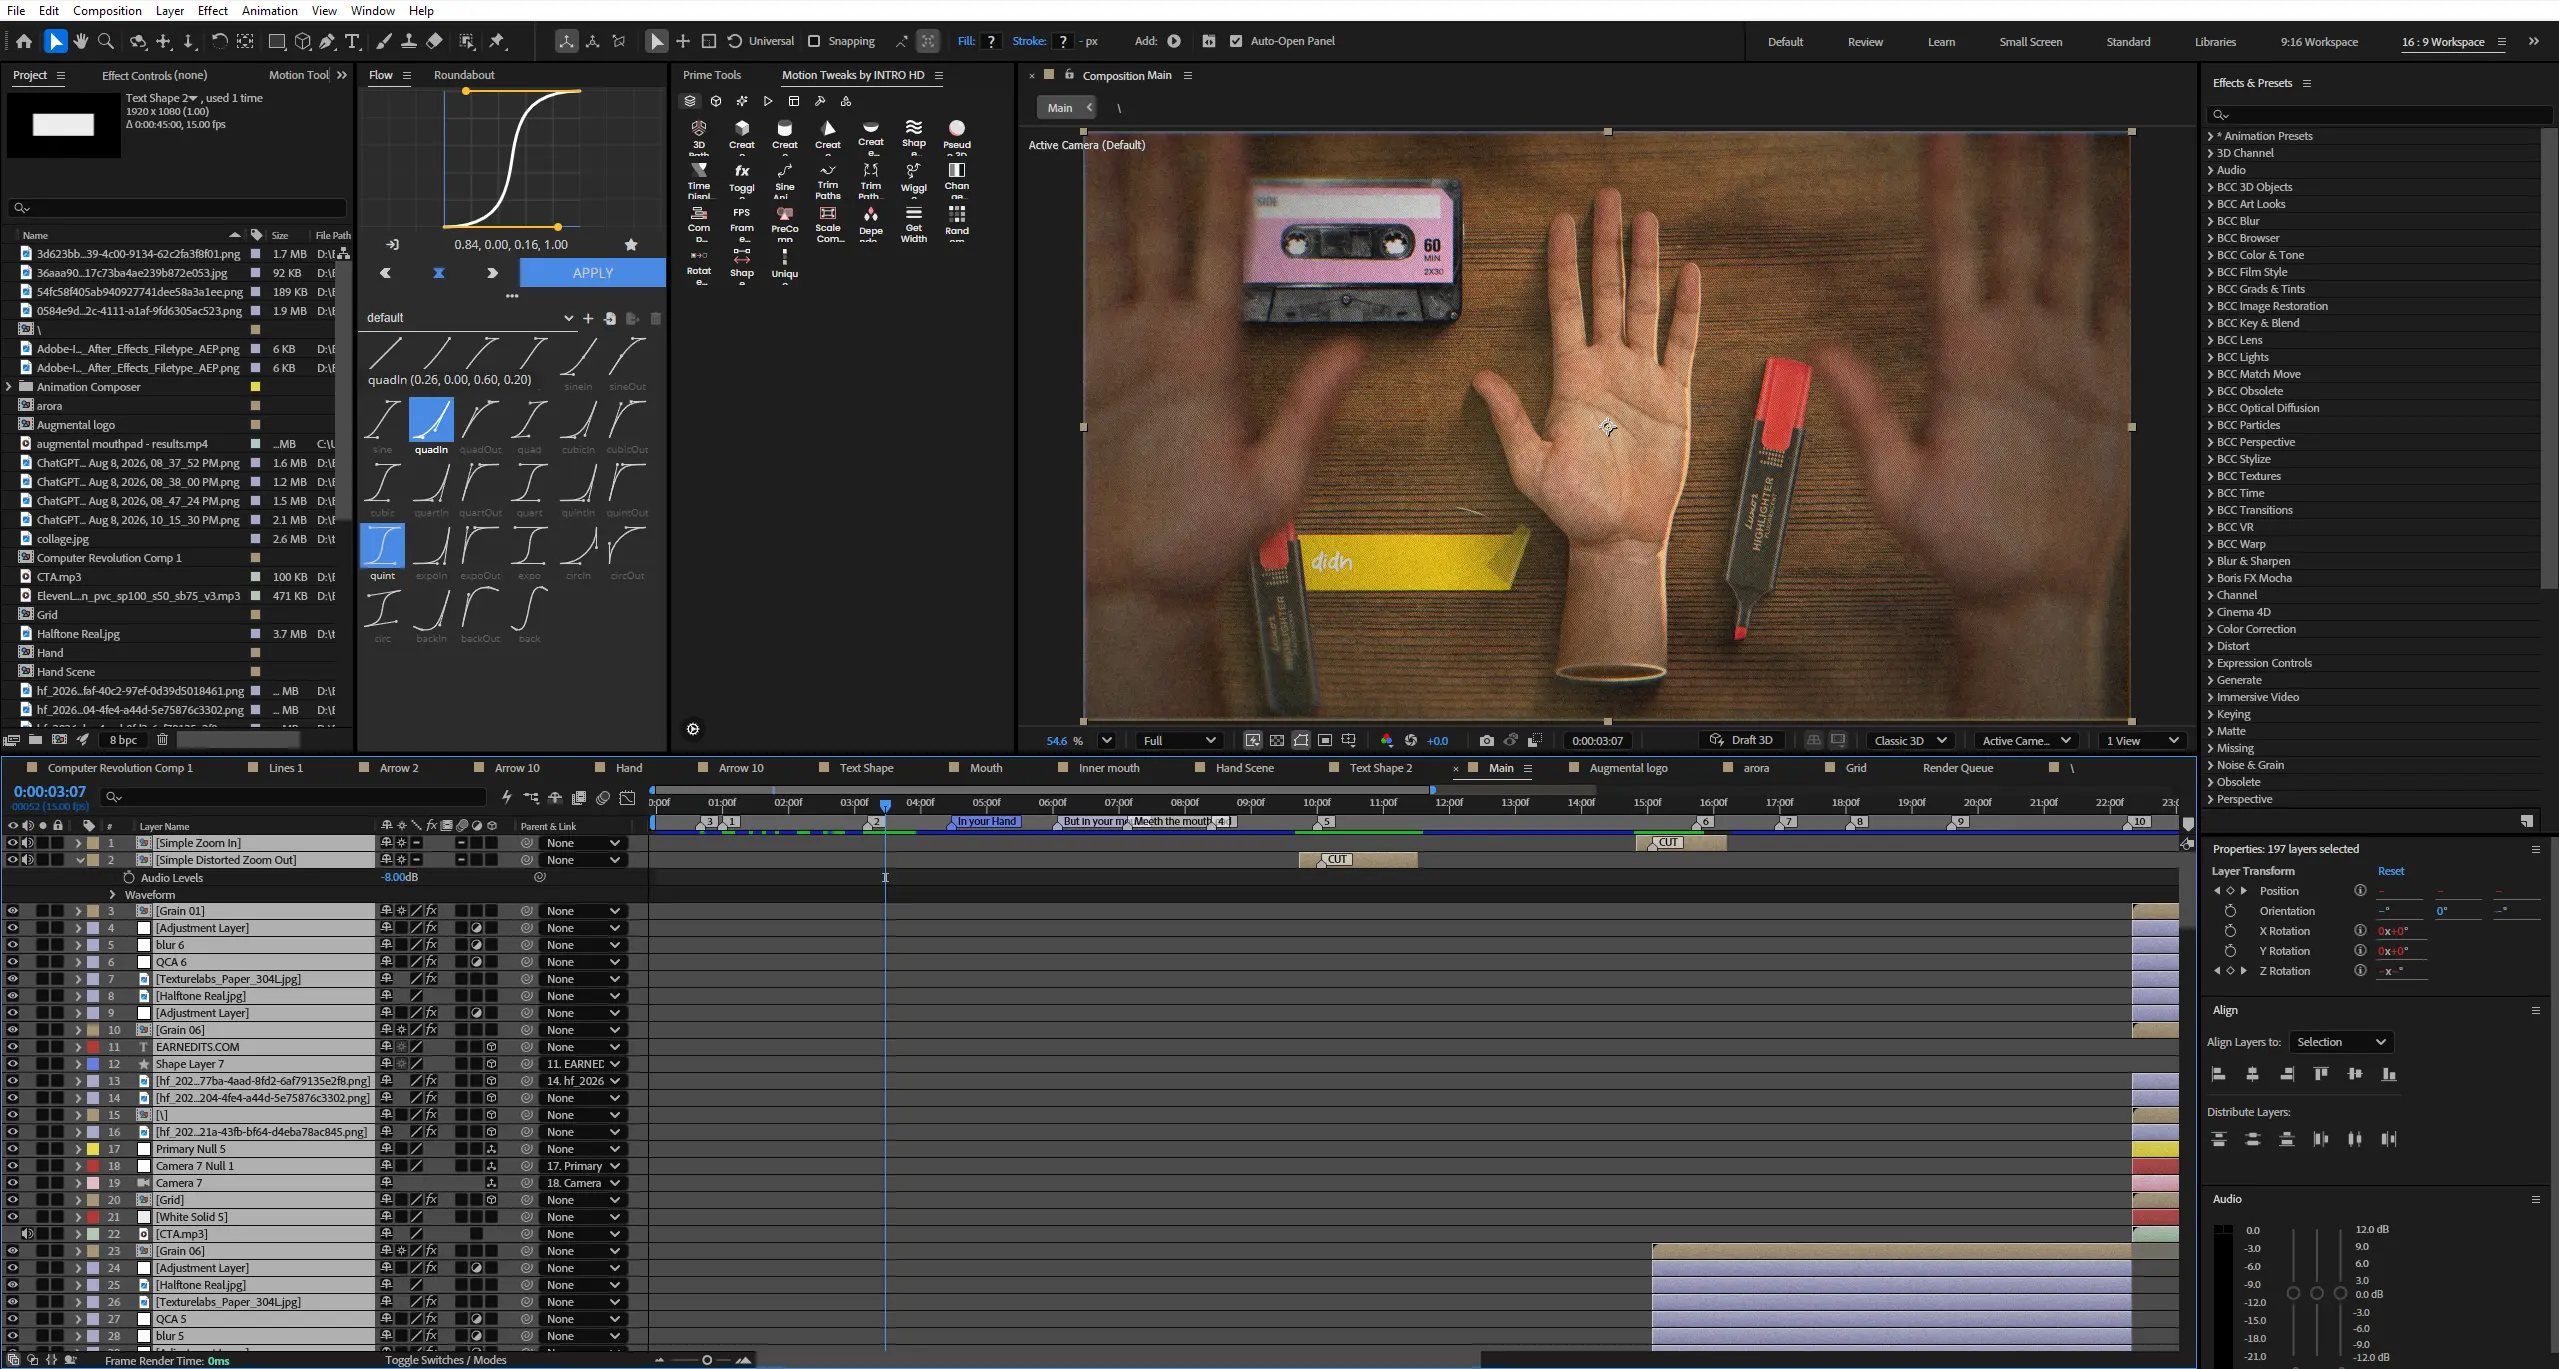Enable the Snapping checkbox

(814, 41)
